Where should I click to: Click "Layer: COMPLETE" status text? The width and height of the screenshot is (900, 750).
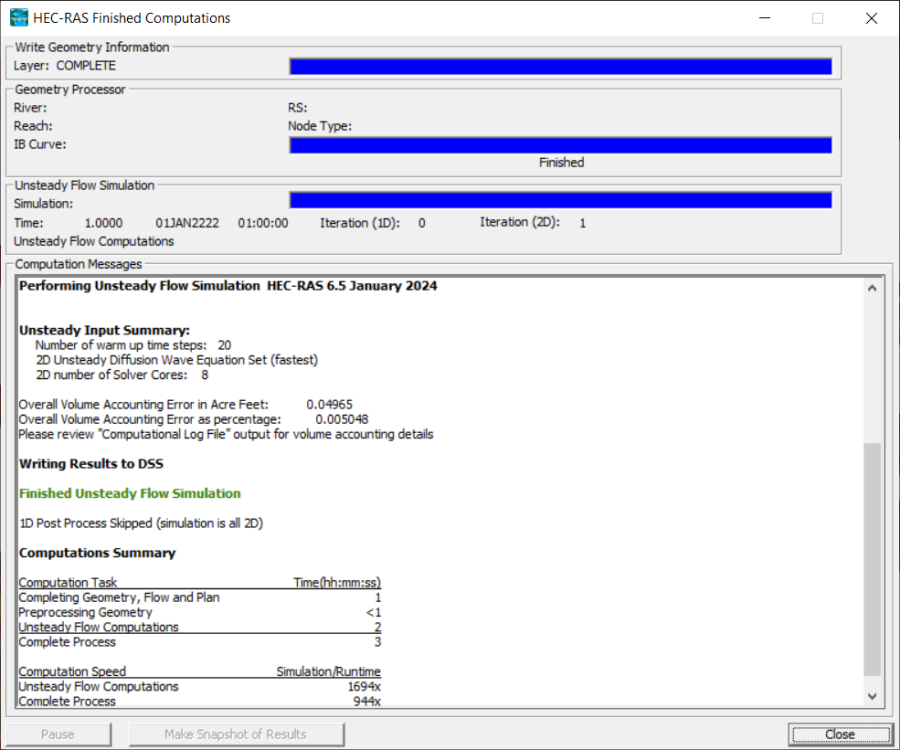[64, 65]
